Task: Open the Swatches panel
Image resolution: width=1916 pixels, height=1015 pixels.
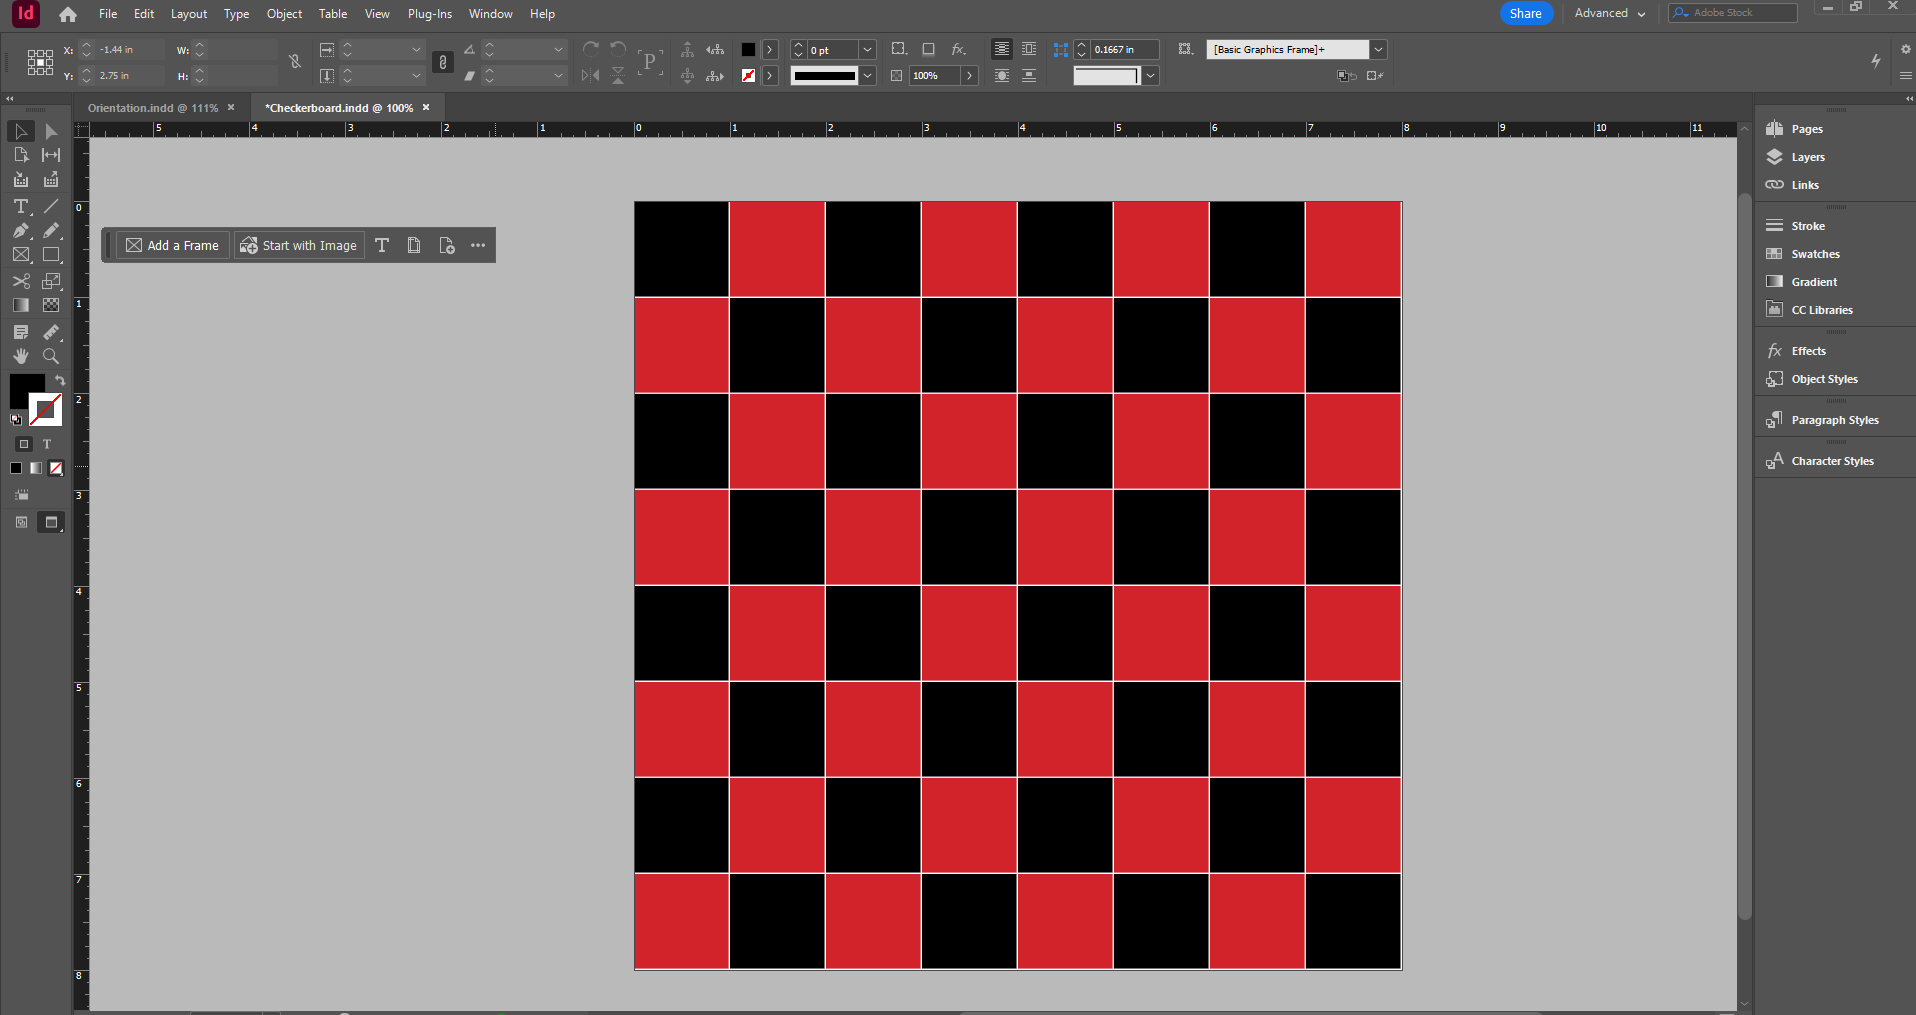Action: tap(1815, 254)
